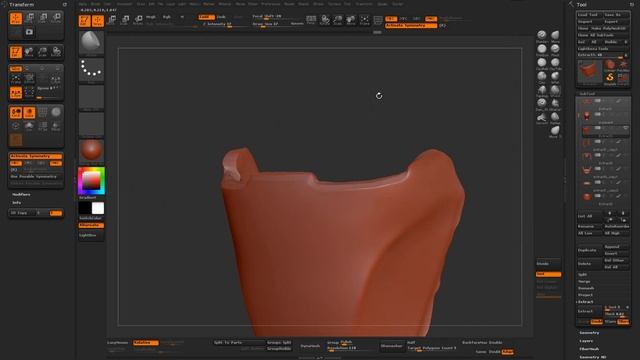
Task: Select the Pinch brush
Action: 555,49
